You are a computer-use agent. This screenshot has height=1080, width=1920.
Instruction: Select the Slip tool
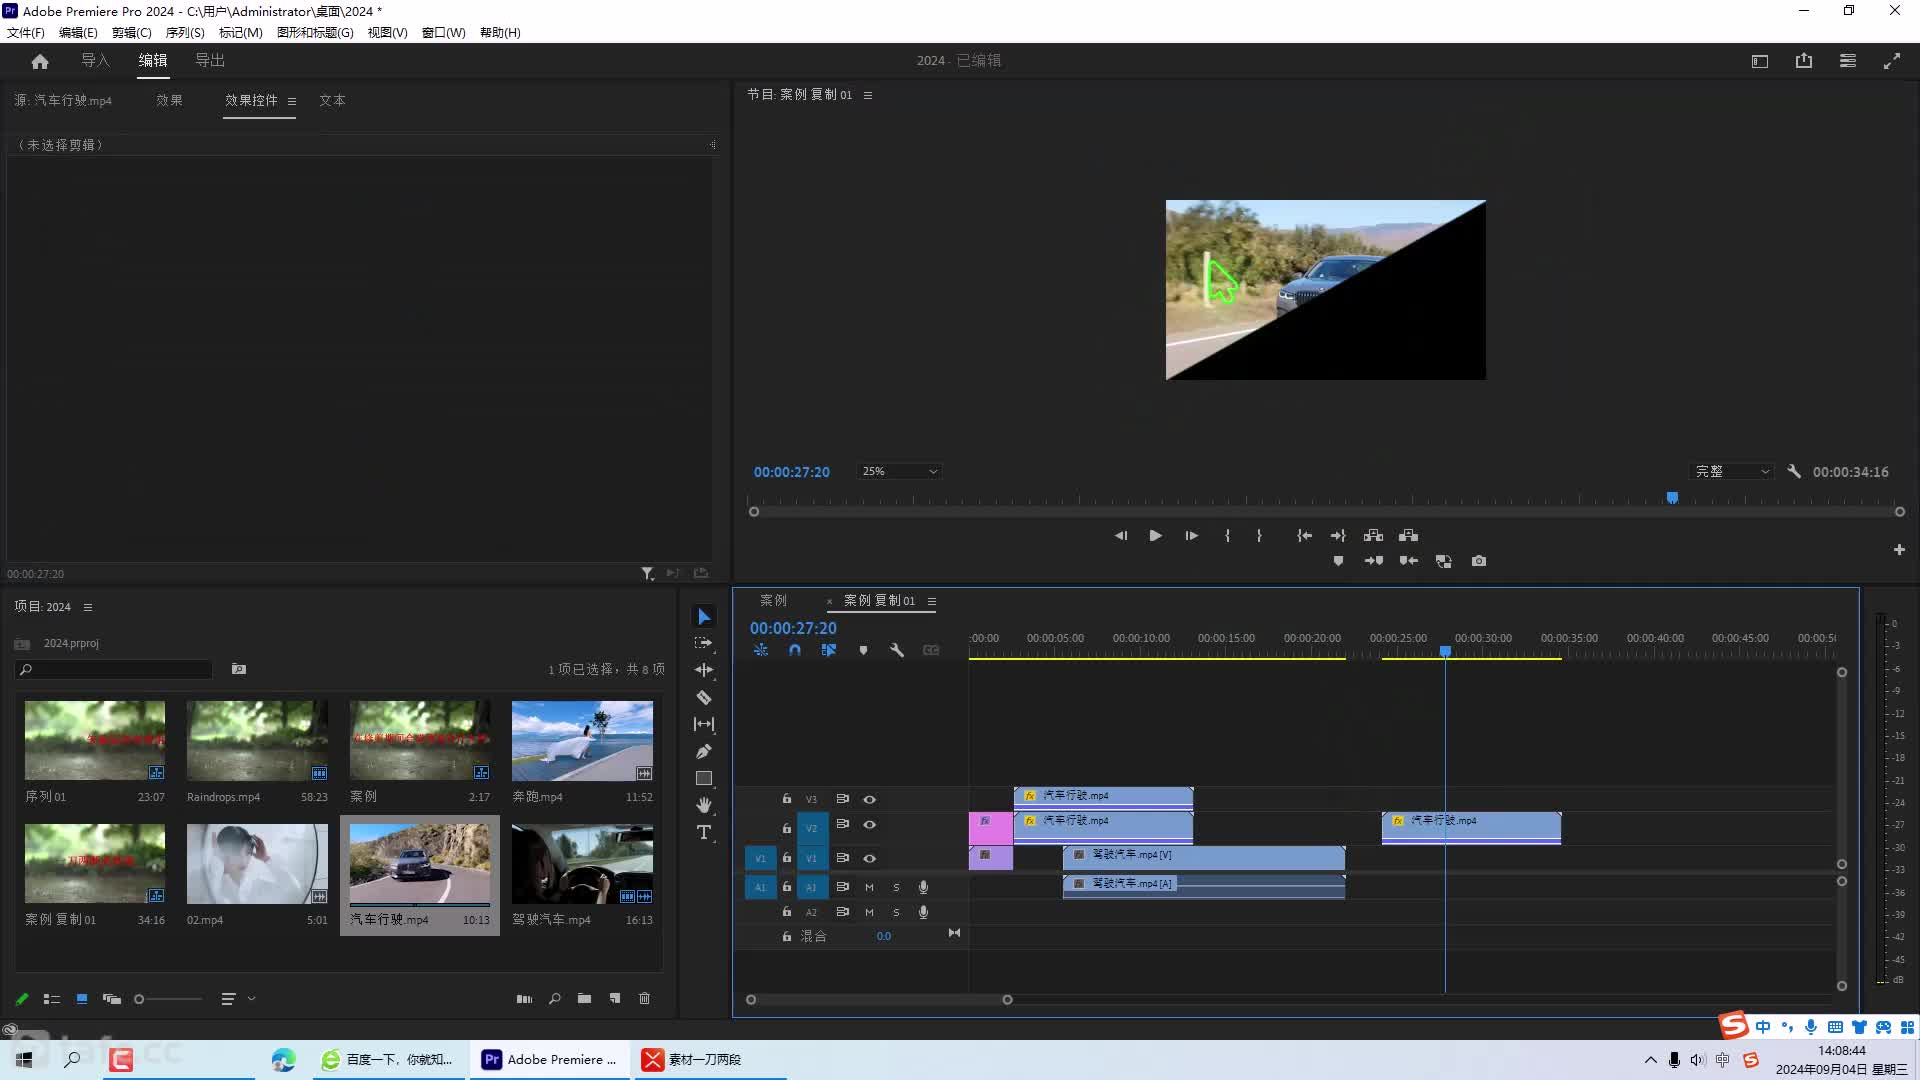pos(704,724)
